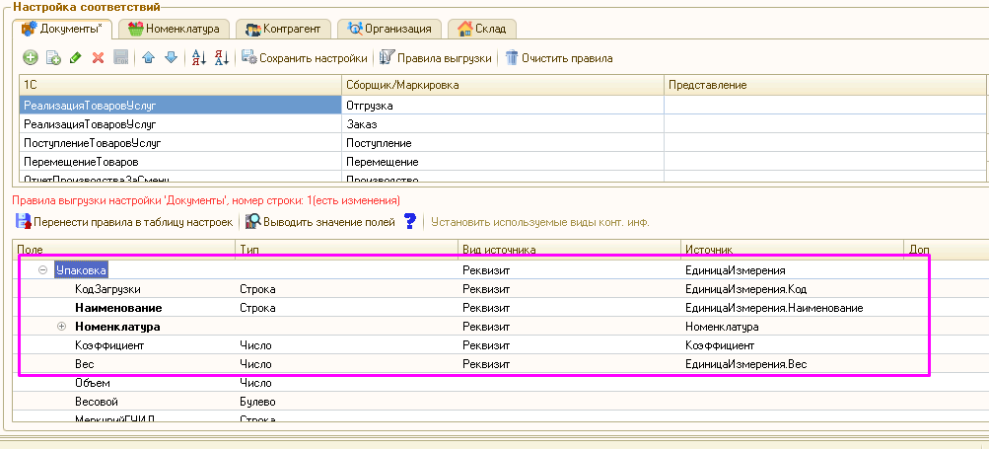Move the row up with the arrow icon

click(x=148, y=58)
